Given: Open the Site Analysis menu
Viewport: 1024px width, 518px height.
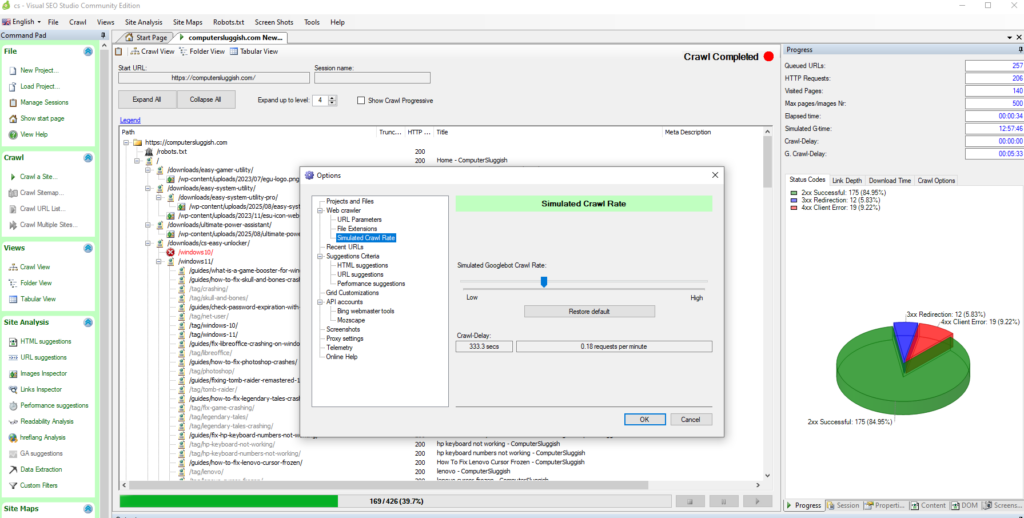Looking at the screenshot, I should click(144, 22).
